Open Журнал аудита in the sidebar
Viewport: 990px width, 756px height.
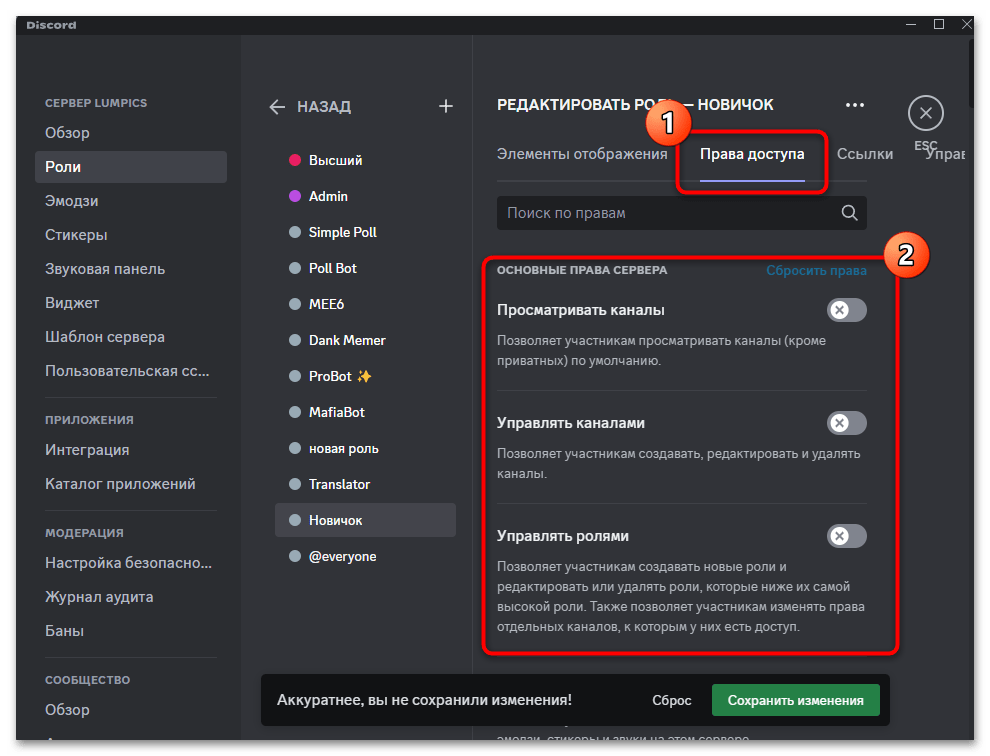point(99,597)
